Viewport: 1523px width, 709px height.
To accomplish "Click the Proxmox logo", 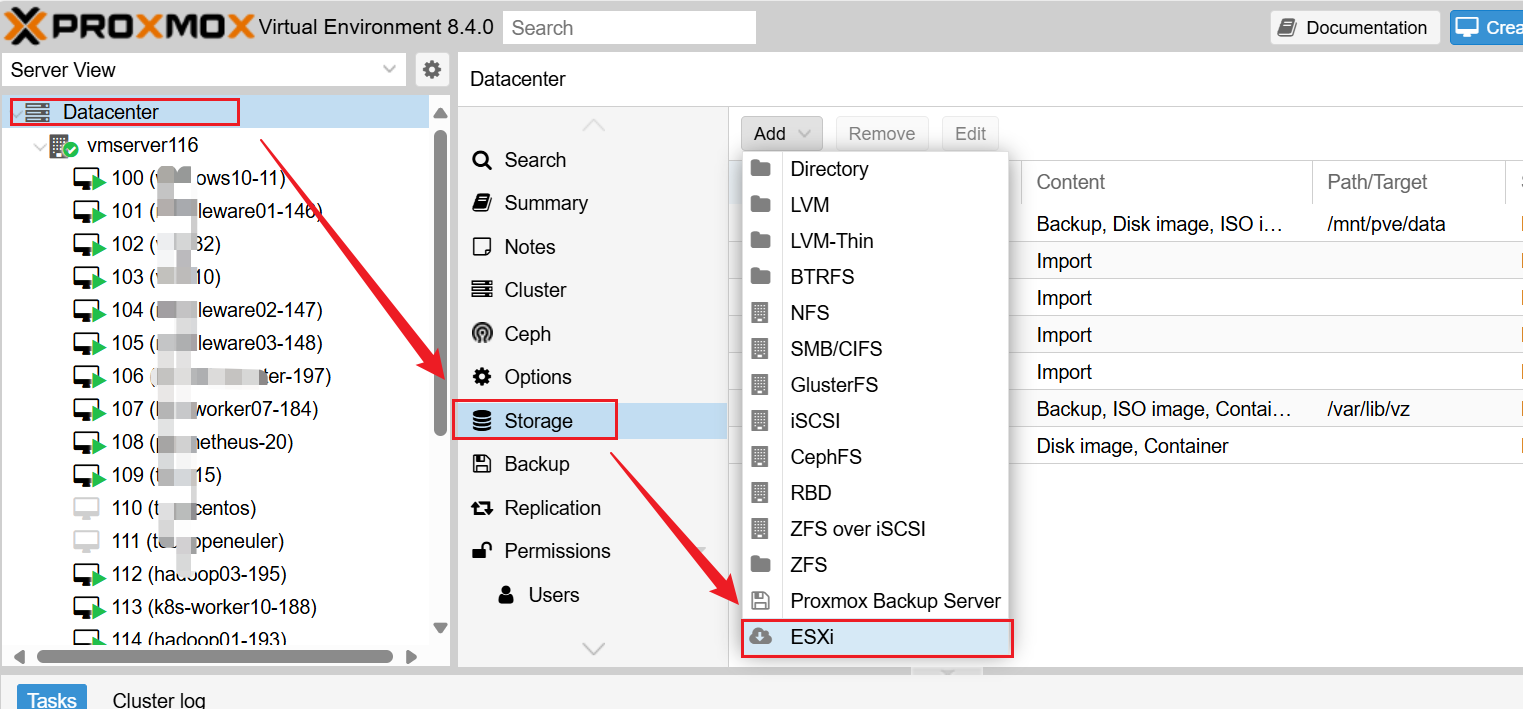I will pyautogui.click(x=130, y=26).
